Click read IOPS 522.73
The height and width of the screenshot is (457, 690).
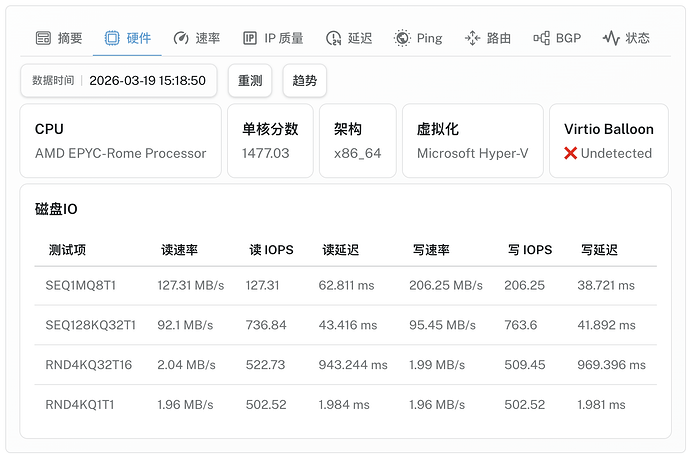[265, 365]
